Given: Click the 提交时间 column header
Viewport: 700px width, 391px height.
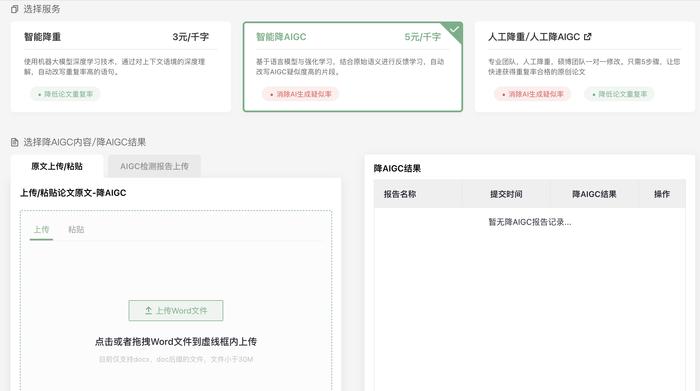Looking at the screenshot, I should tap(506, 194).
